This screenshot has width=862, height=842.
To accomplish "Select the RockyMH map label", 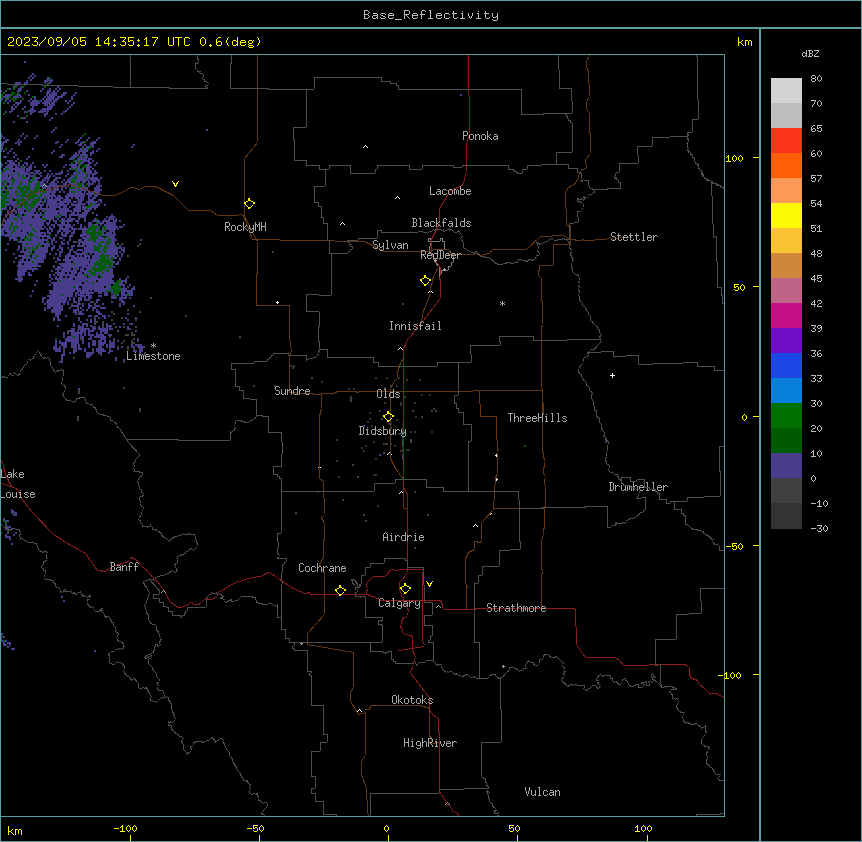I will 245,227.
